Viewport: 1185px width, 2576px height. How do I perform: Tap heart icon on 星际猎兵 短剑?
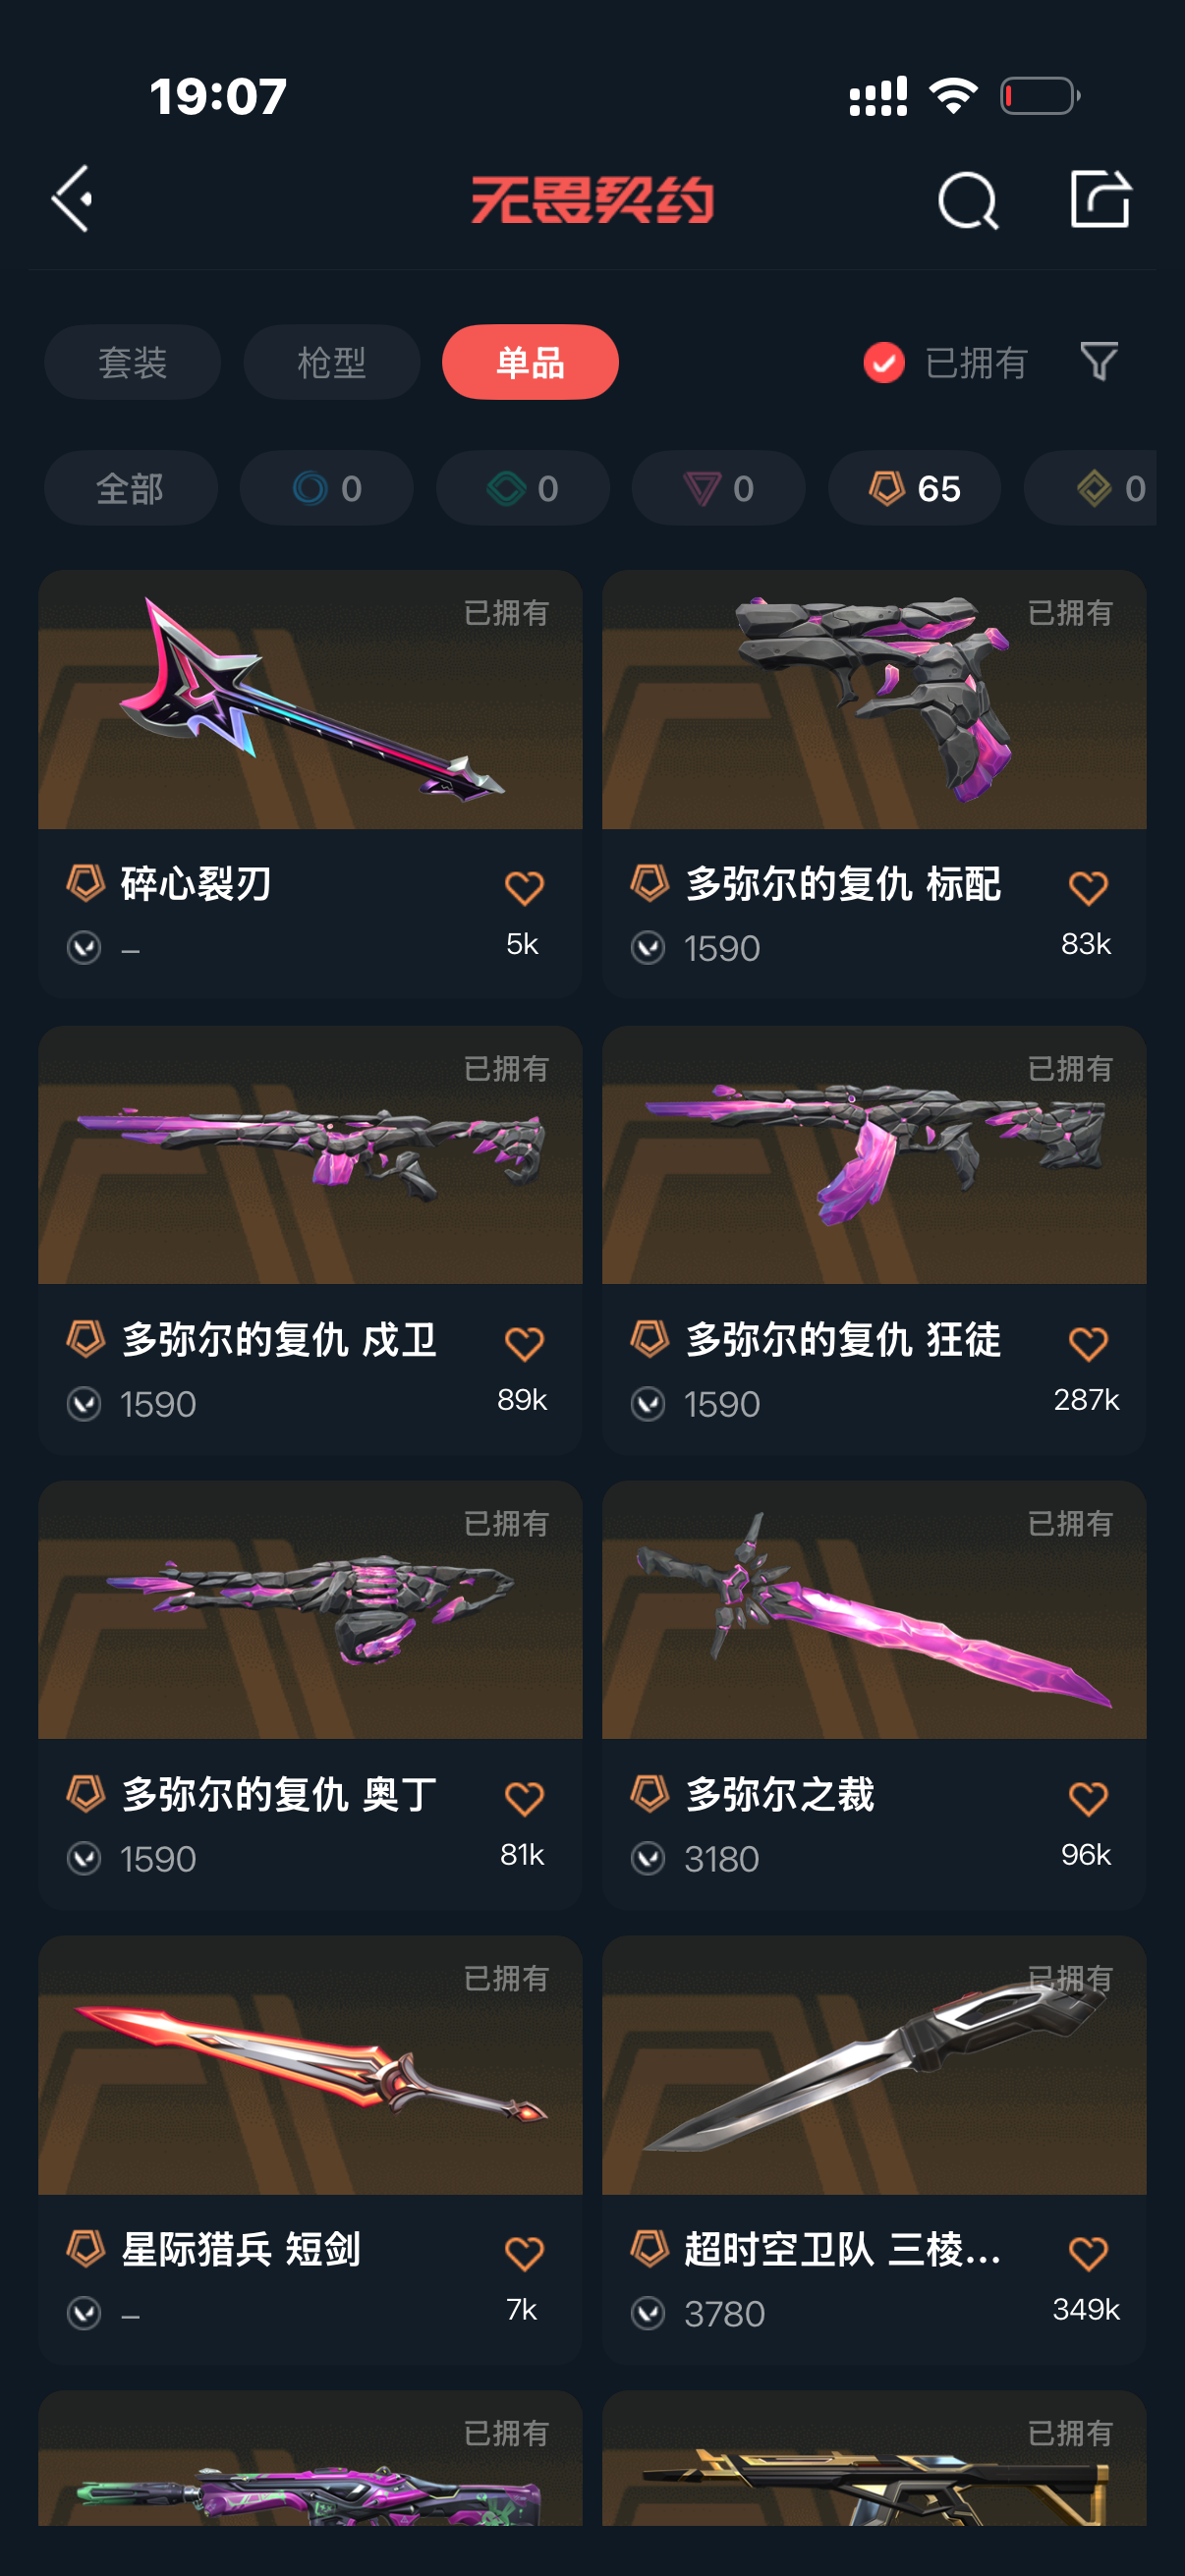[x=524, y=2252]
